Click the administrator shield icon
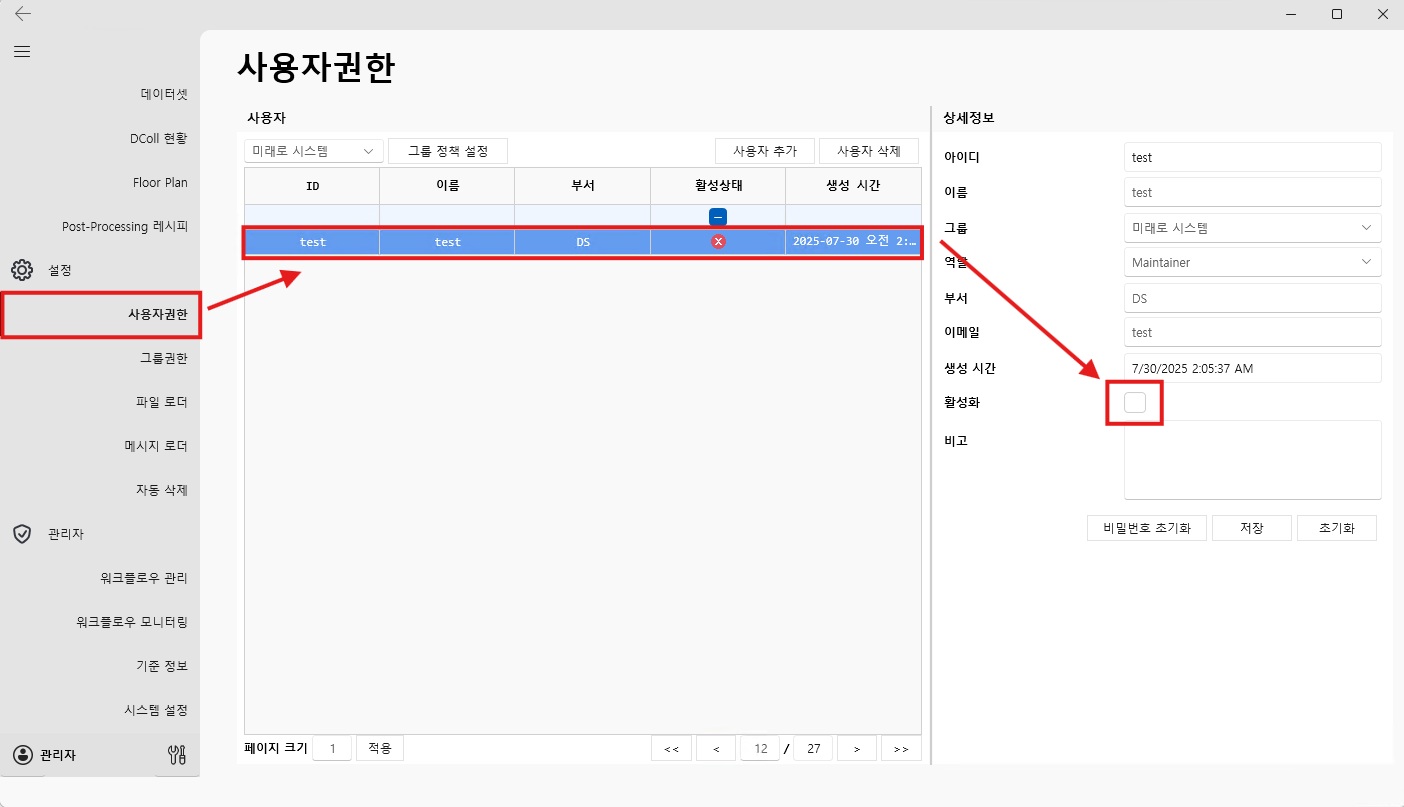 pos(22,534)
